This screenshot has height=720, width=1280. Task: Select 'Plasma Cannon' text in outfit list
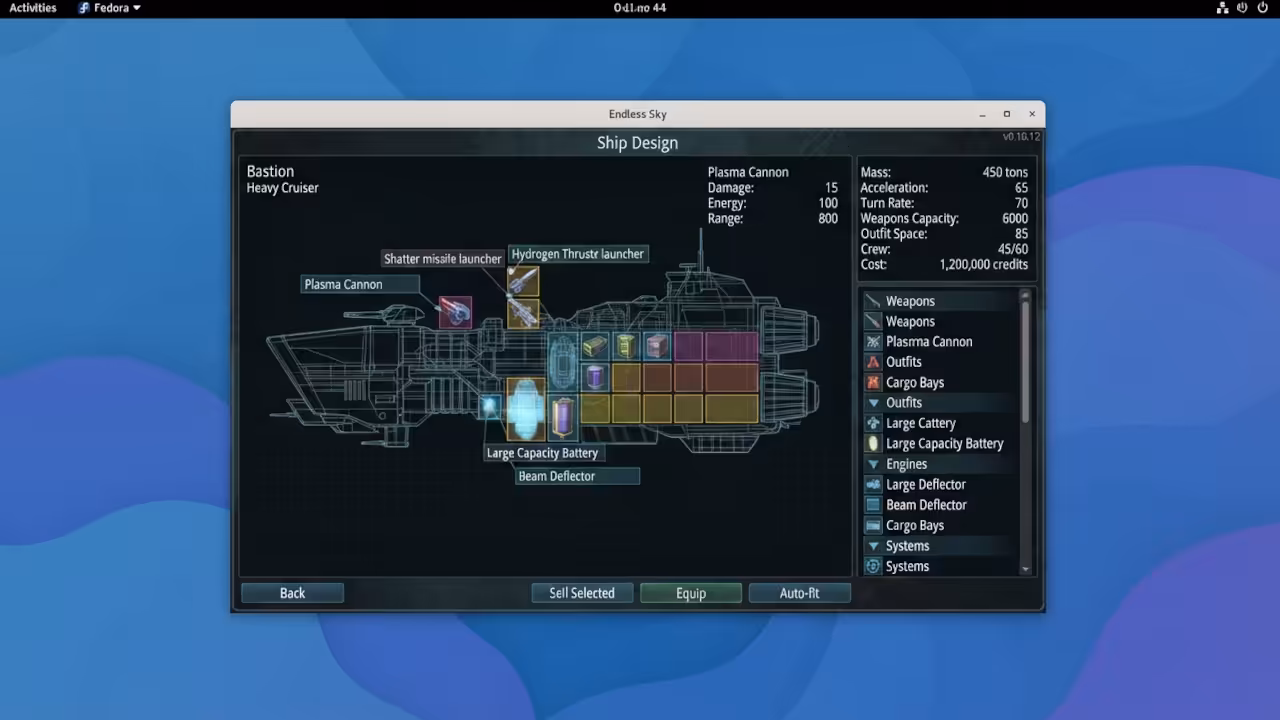pyautogui.click(x=929, y=341)
